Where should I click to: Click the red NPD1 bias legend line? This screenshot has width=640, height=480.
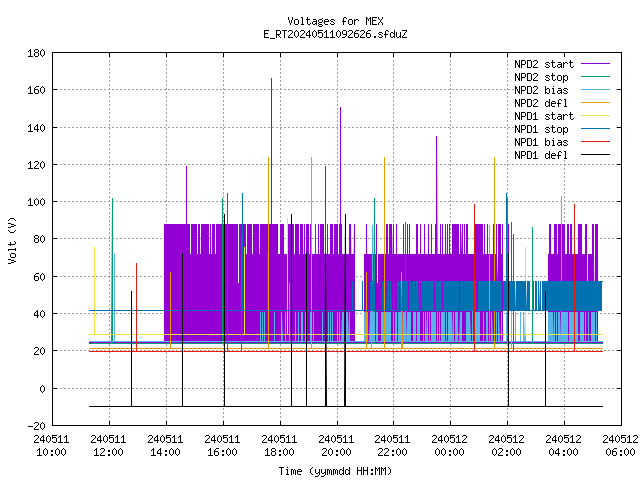click(596, 142)
